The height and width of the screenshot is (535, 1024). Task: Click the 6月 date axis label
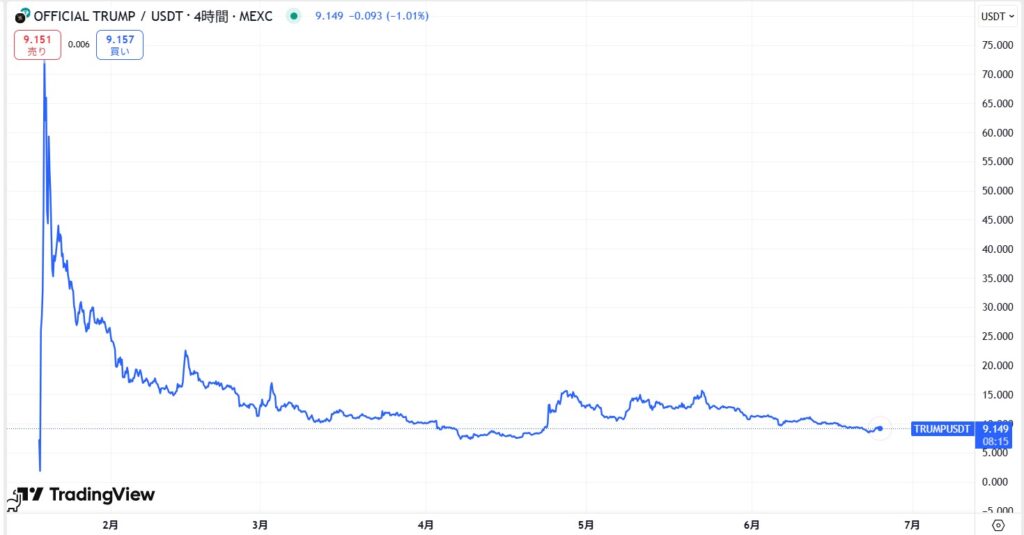[x=752, y=525]
